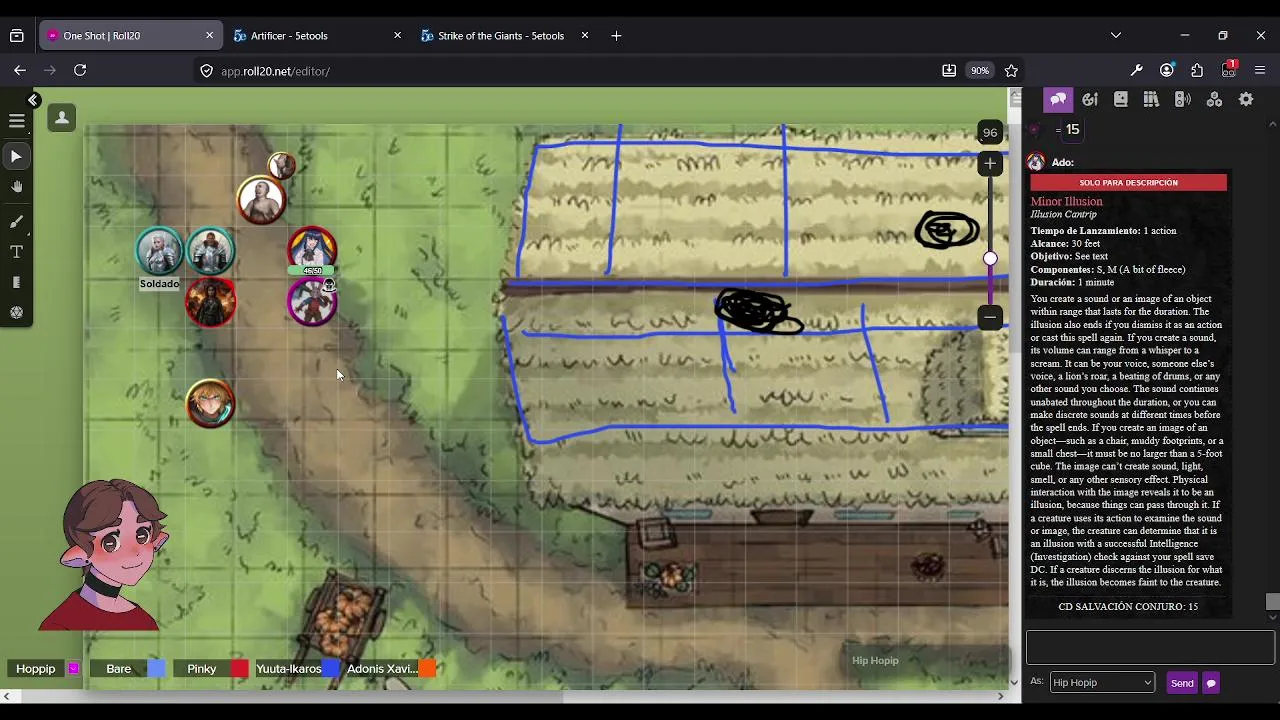Pick the paintbrush Draw tool
The width and height of the screenshot is (1280, 720).
coord(16,221)
